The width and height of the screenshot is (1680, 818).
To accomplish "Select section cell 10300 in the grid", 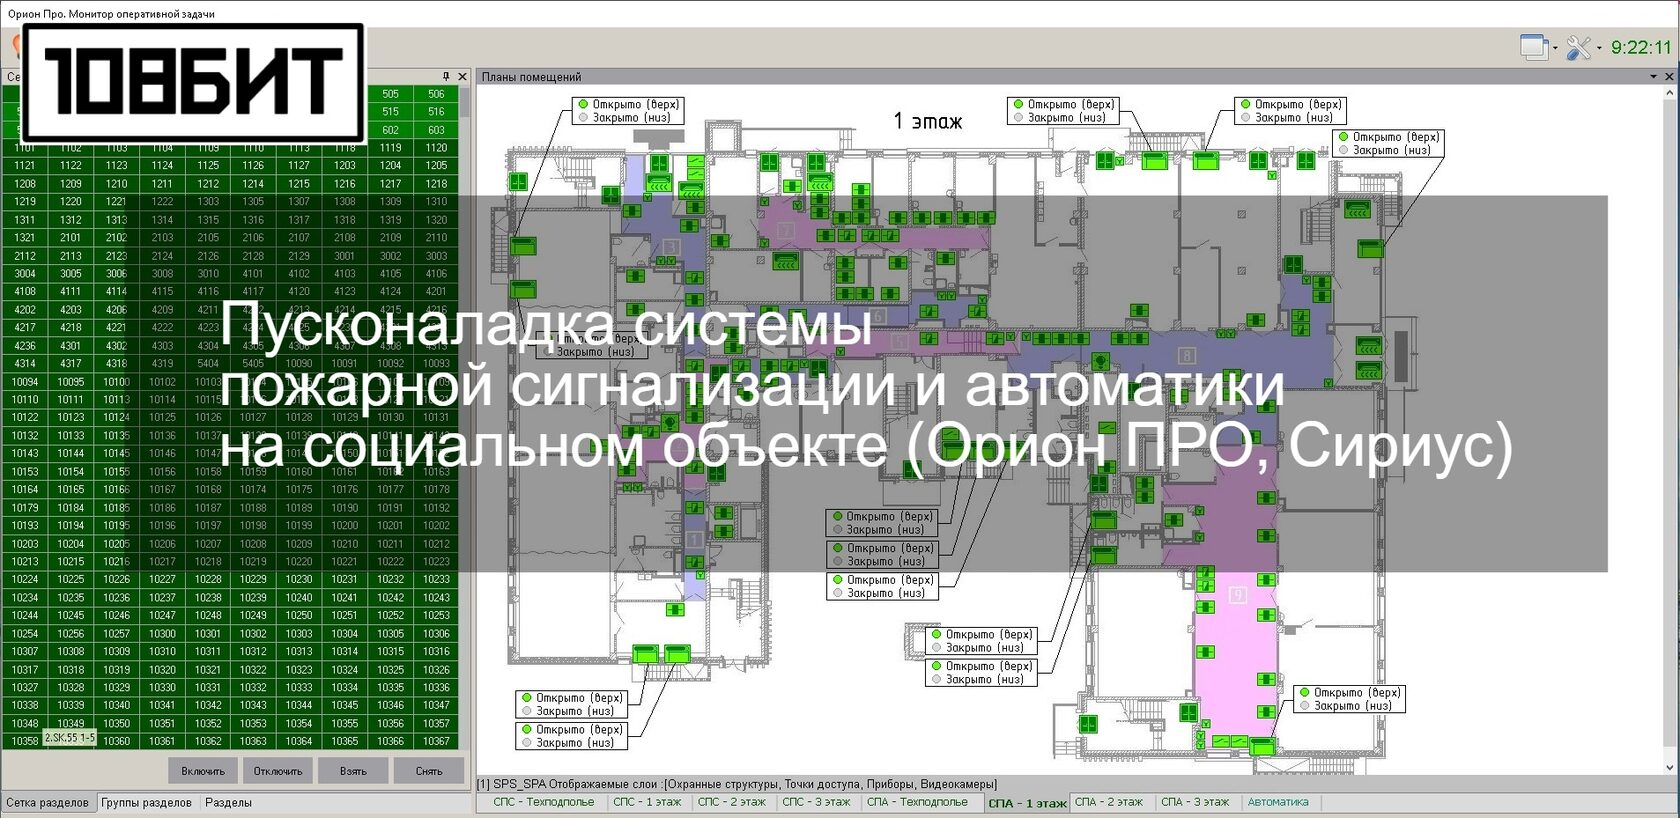I will click(162, 634).
